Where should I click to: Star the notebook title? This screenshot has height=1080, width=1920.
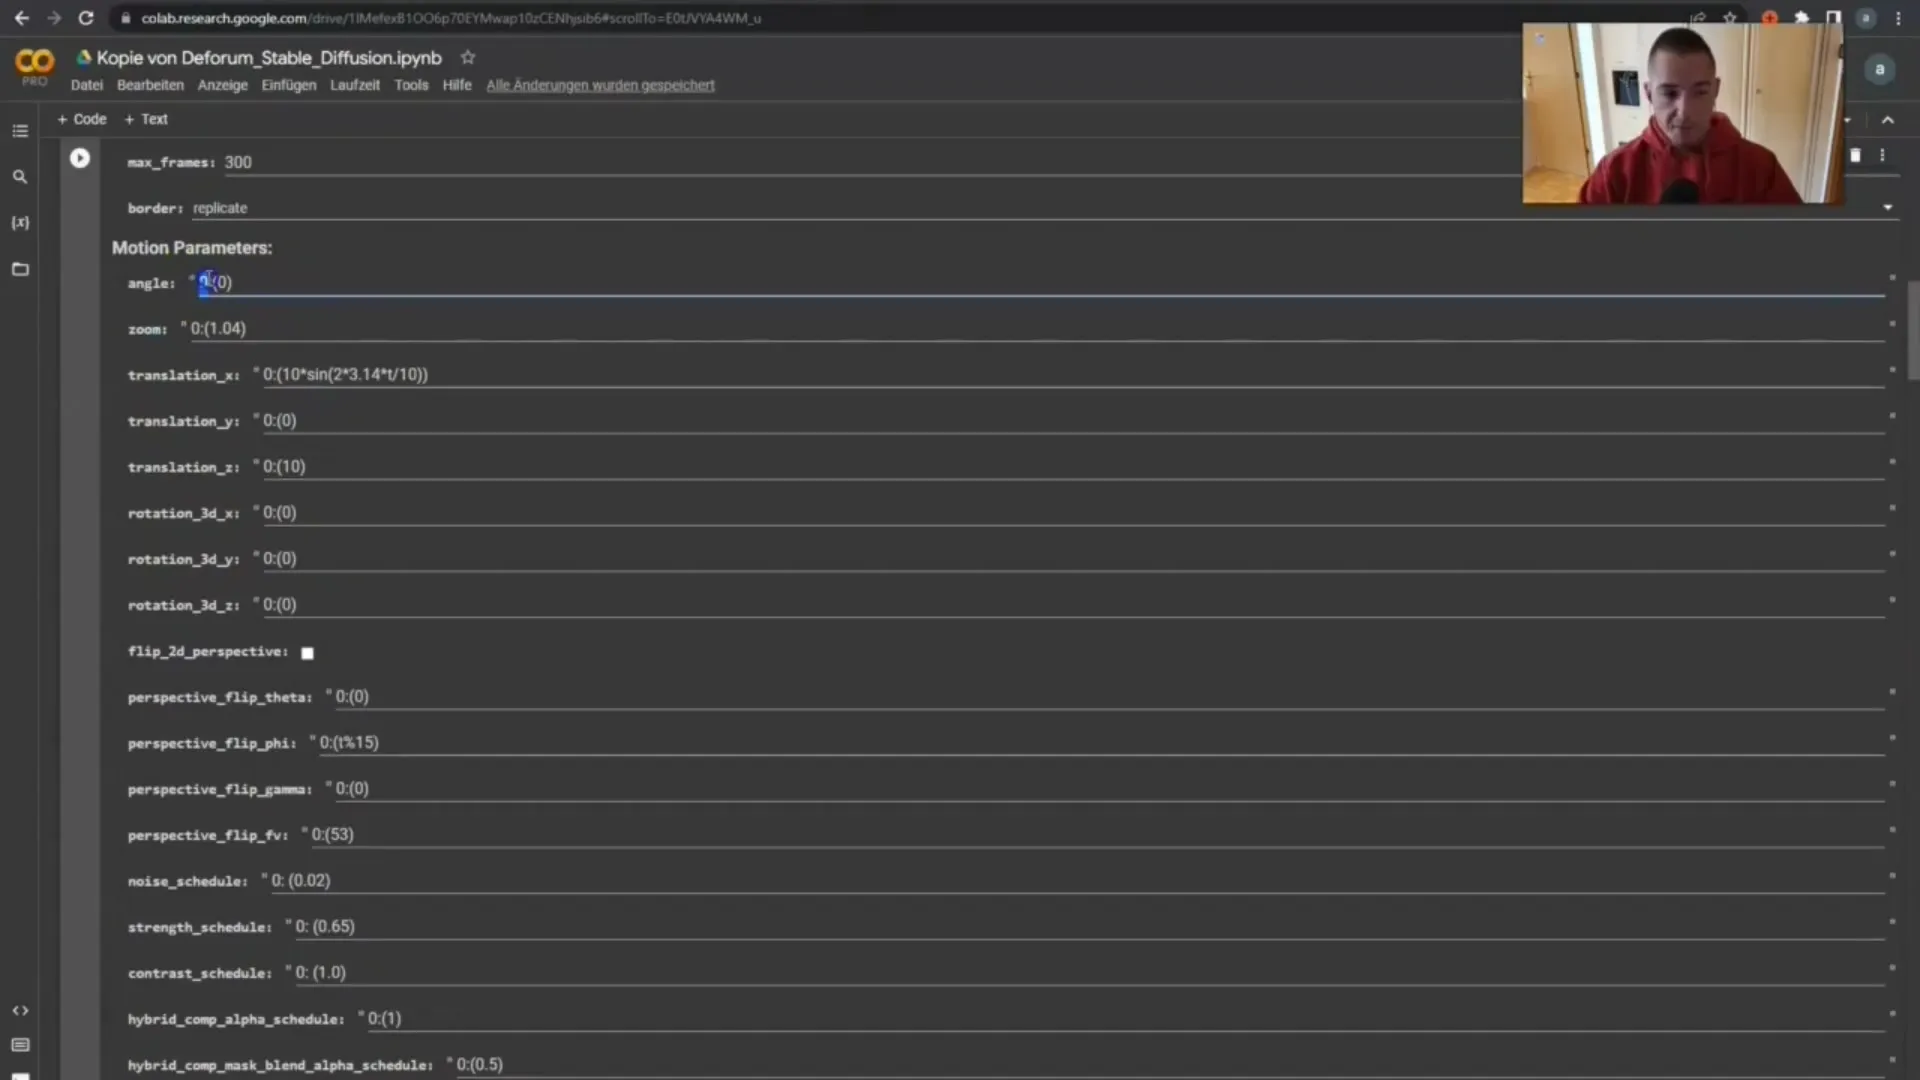[x=467, y=57]
